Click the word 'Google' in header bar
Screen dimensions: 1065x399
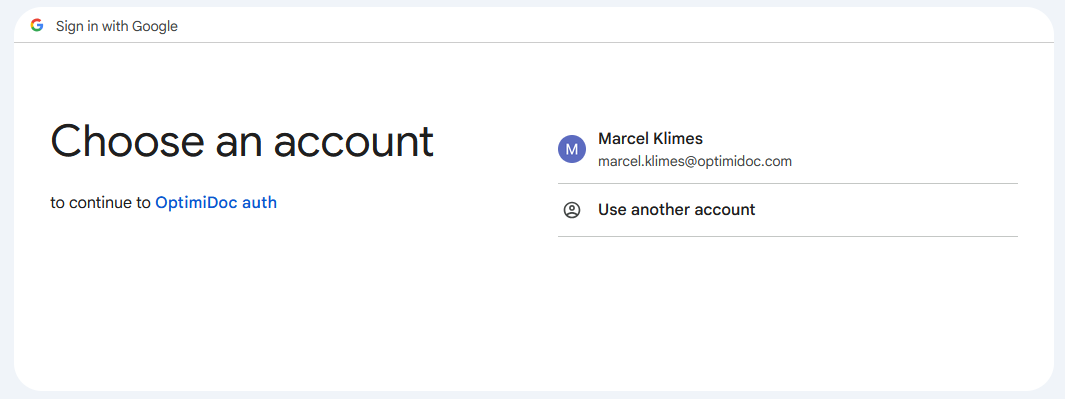155,27
